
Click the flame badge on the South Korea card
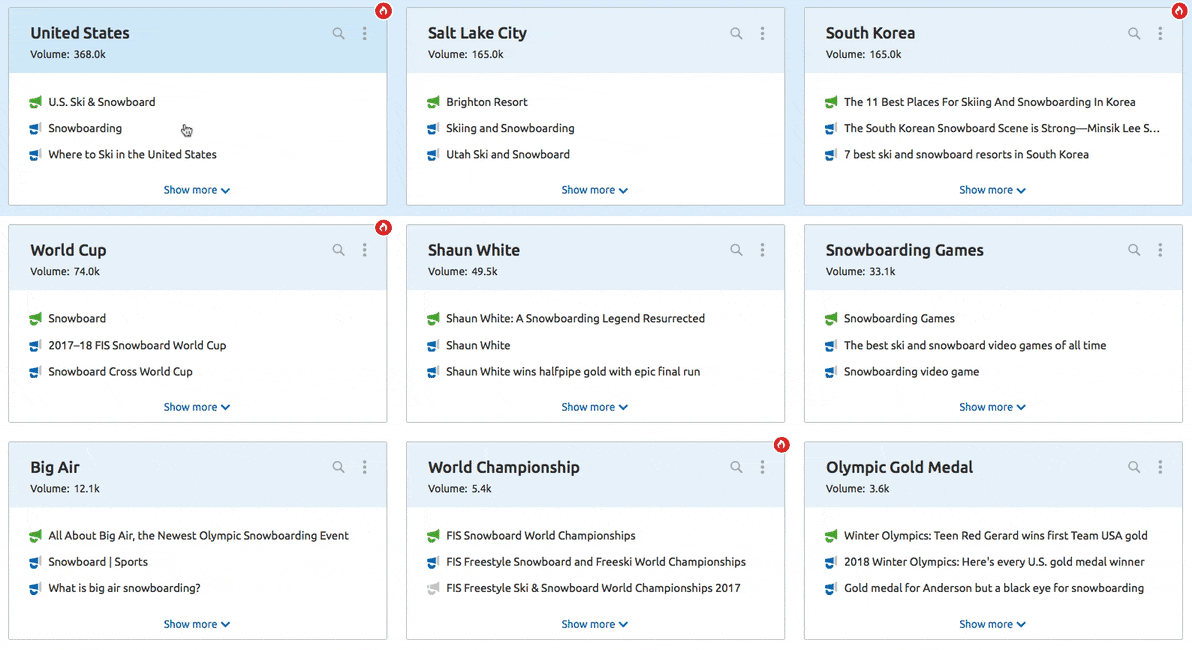point(1179,10)
